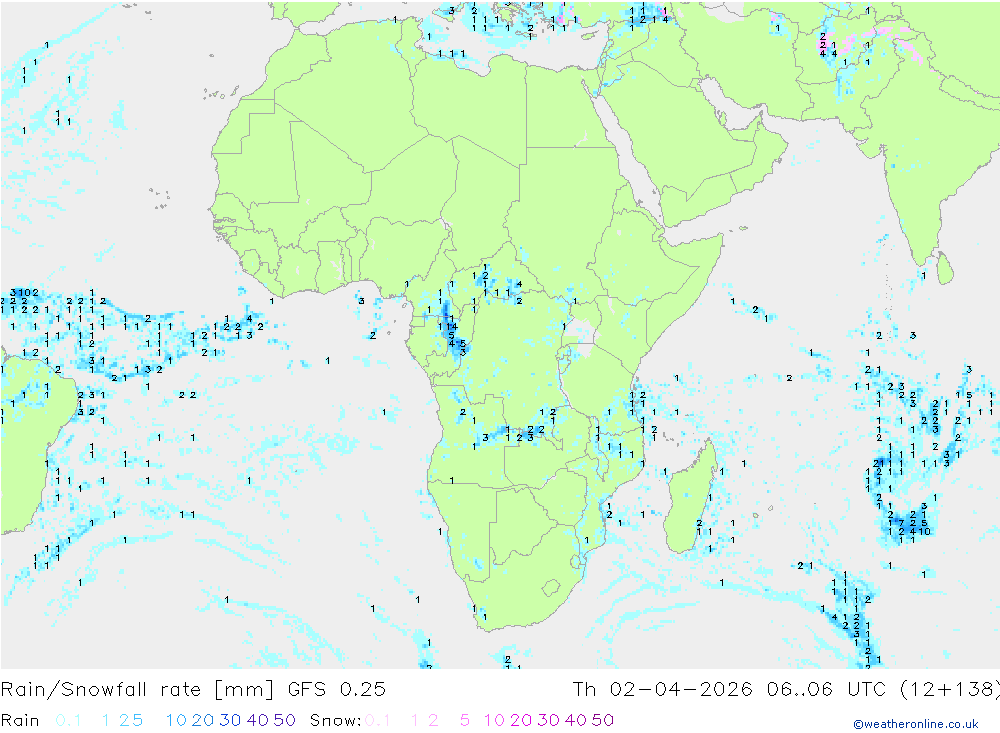Select the Snow 50 legend value
Screen dimensions: 1000x733
(x=603, y=720)
